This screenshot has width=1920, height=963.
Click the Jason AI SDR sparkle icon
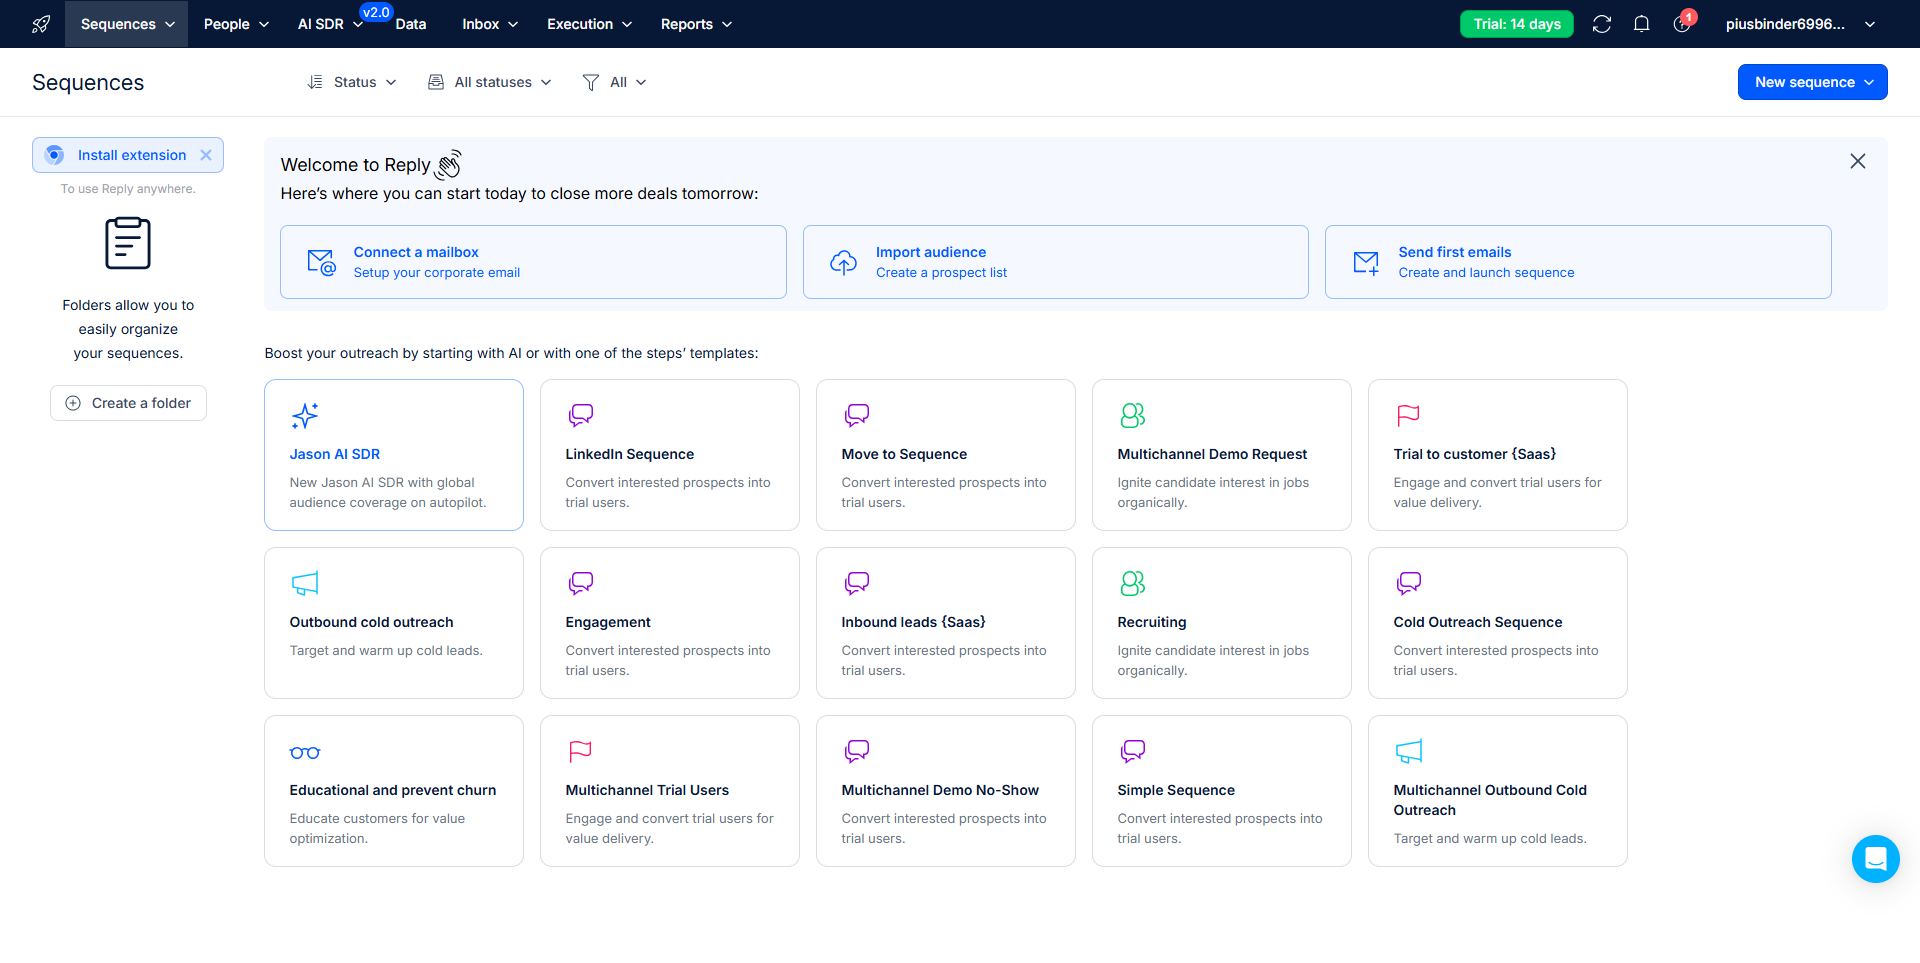[x=305, y=415]
